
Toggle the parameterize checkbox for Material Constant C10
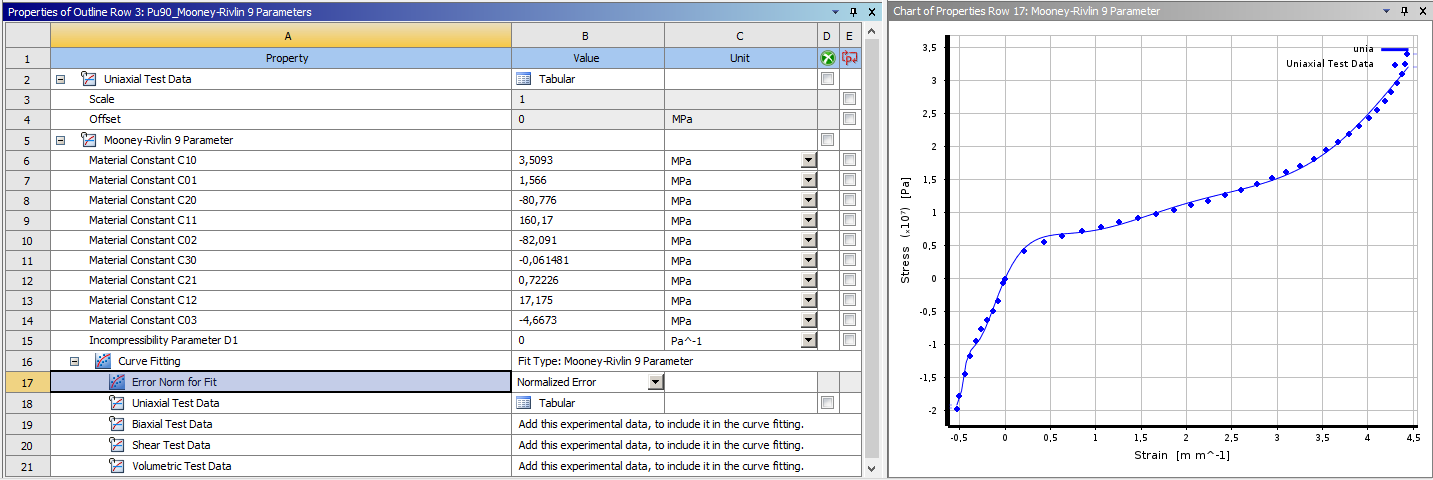[849, 160]
